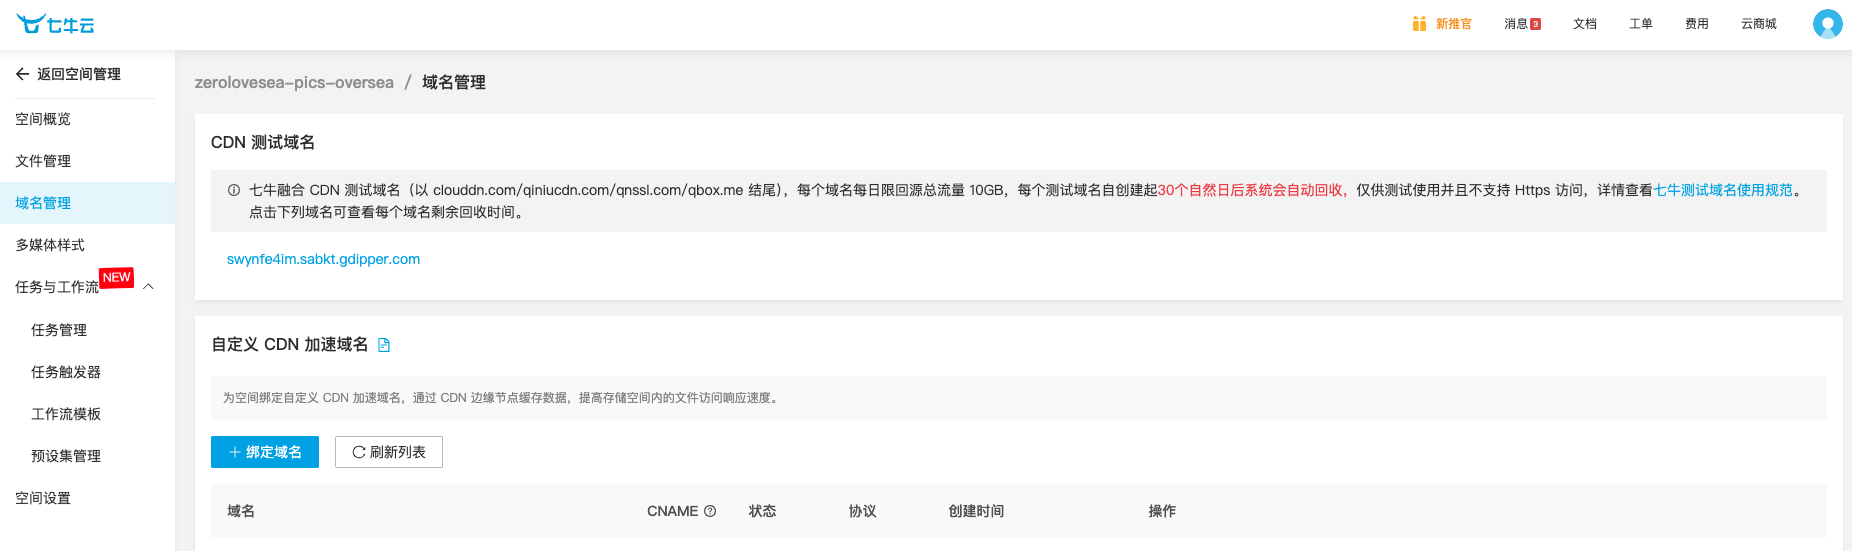Screen dimensions: 1852x551
Task: Open test domain swynfe4im.sabkt.gdipper.com
Action: pos(323,259)
